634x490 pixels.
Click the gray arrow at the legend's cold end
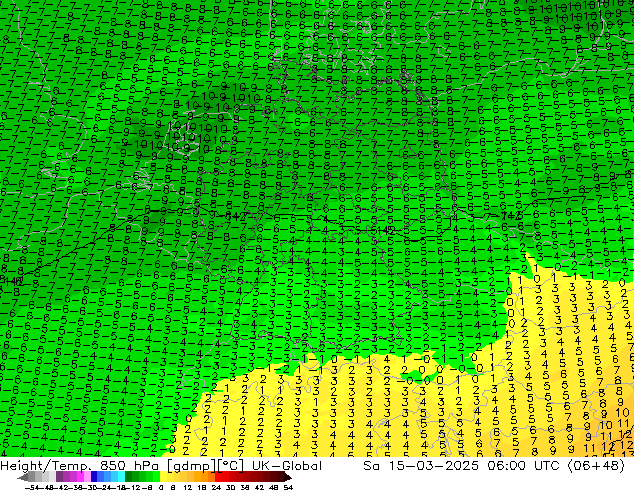click(23, 477)
